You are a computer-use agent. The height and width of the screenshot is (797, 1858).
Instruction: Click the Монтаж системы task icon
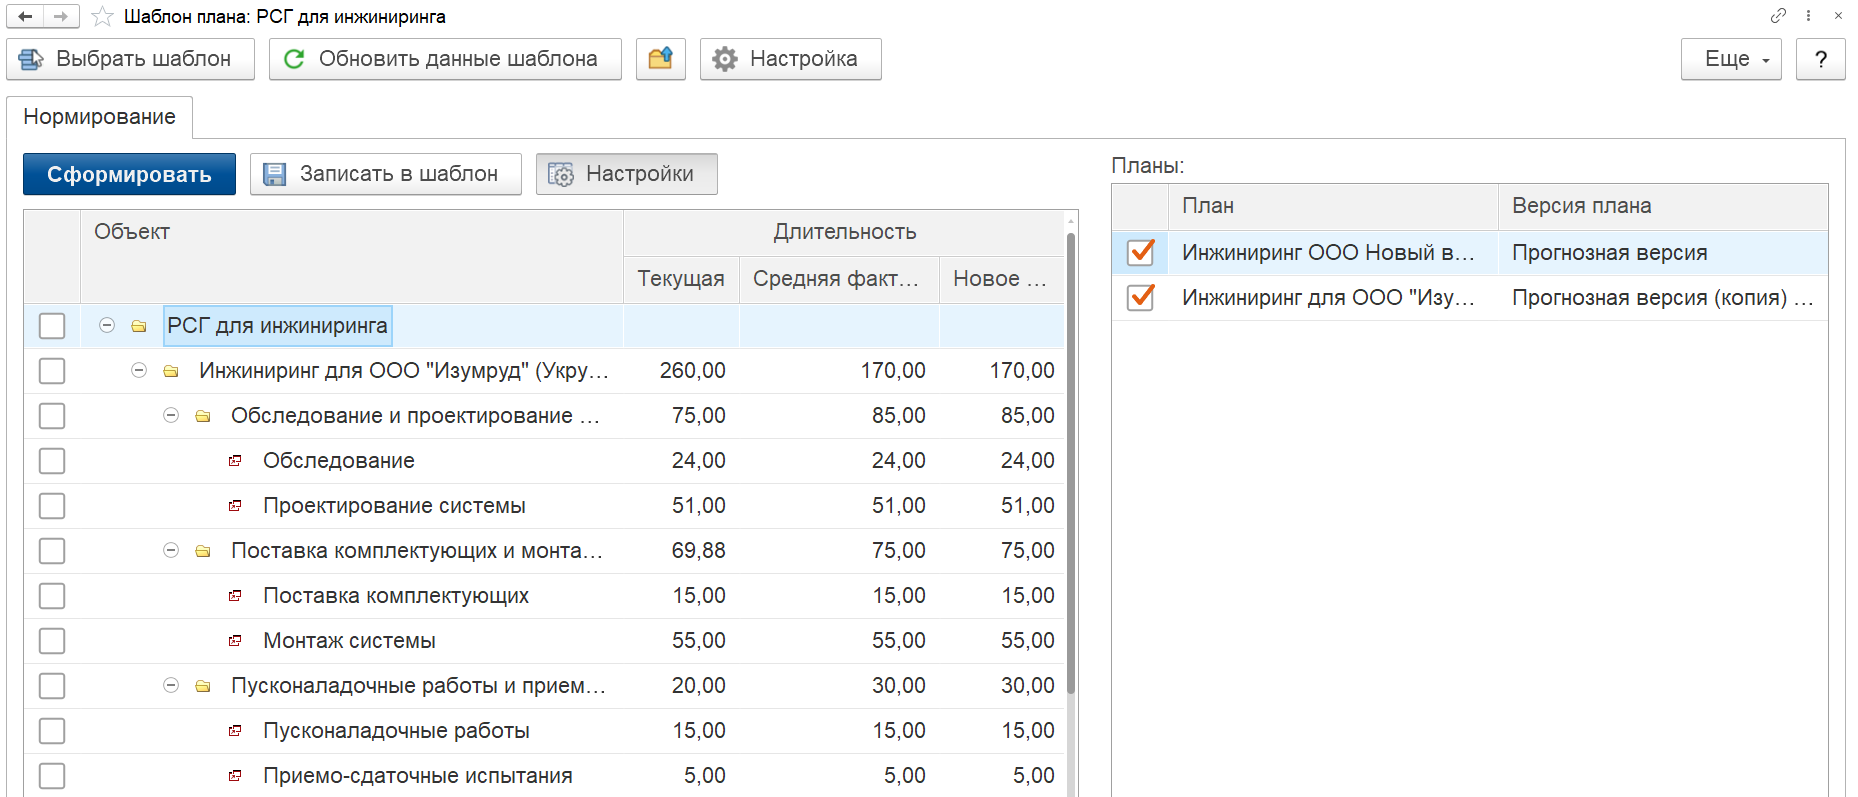pos(235,641)
